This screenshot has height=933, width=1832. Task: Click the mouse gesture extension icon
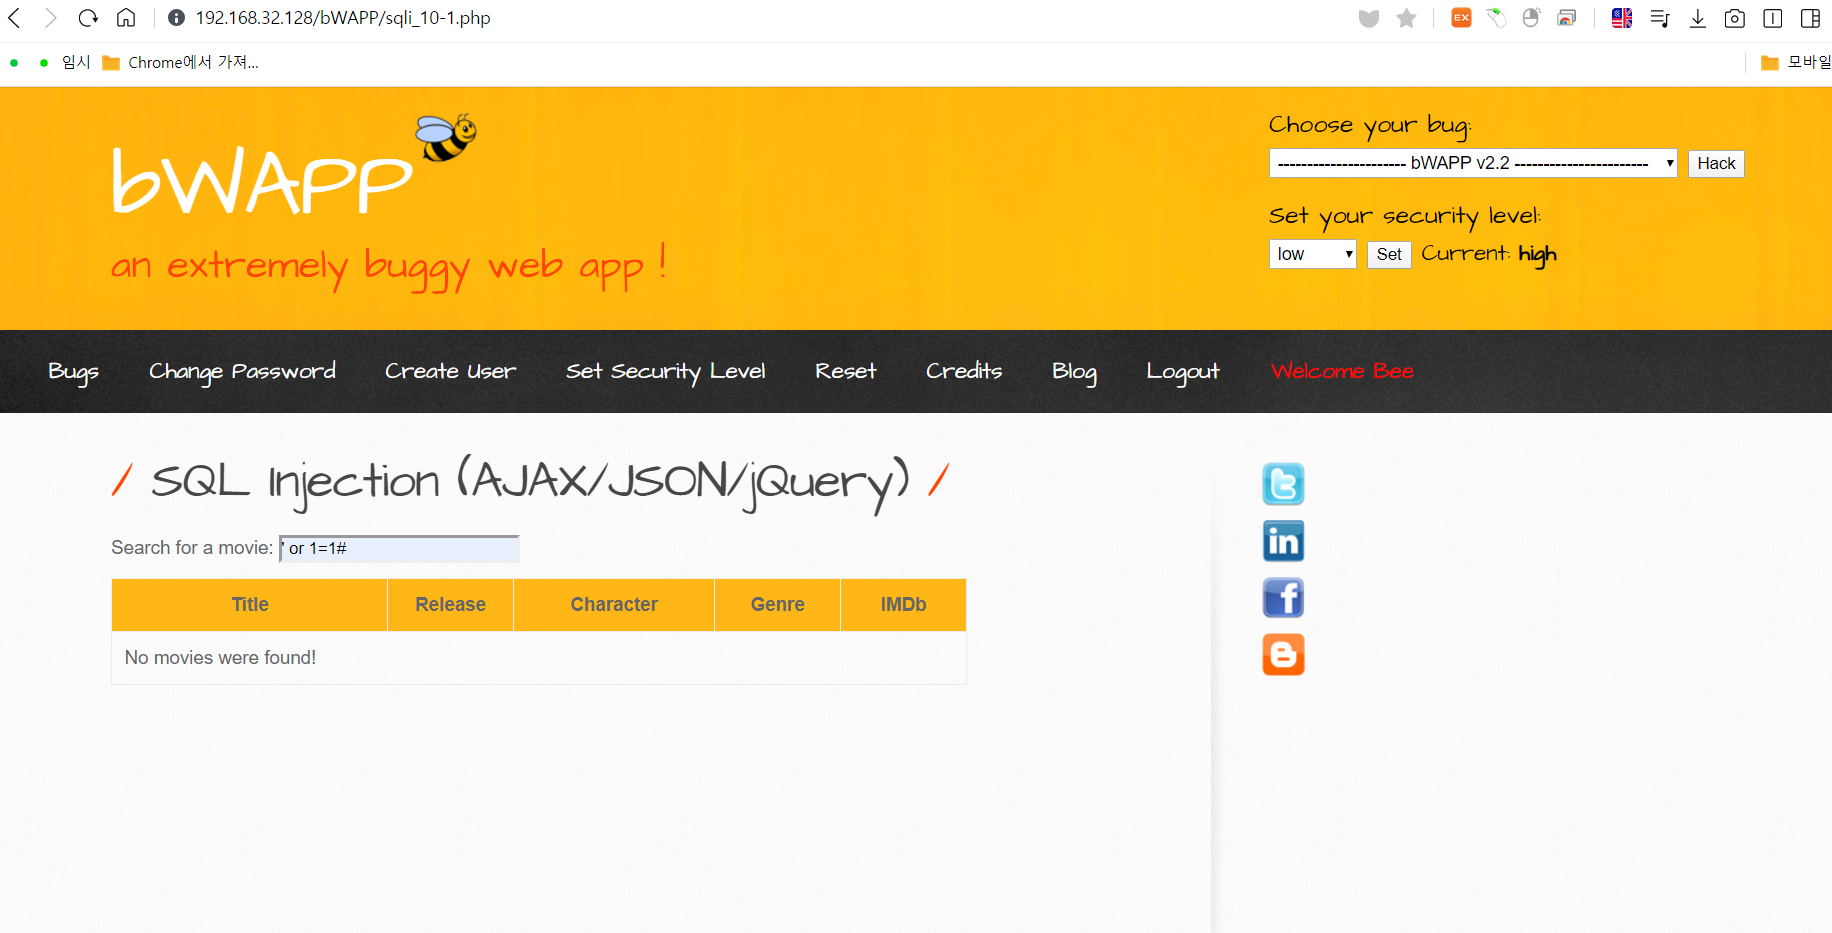[1531, 18]
